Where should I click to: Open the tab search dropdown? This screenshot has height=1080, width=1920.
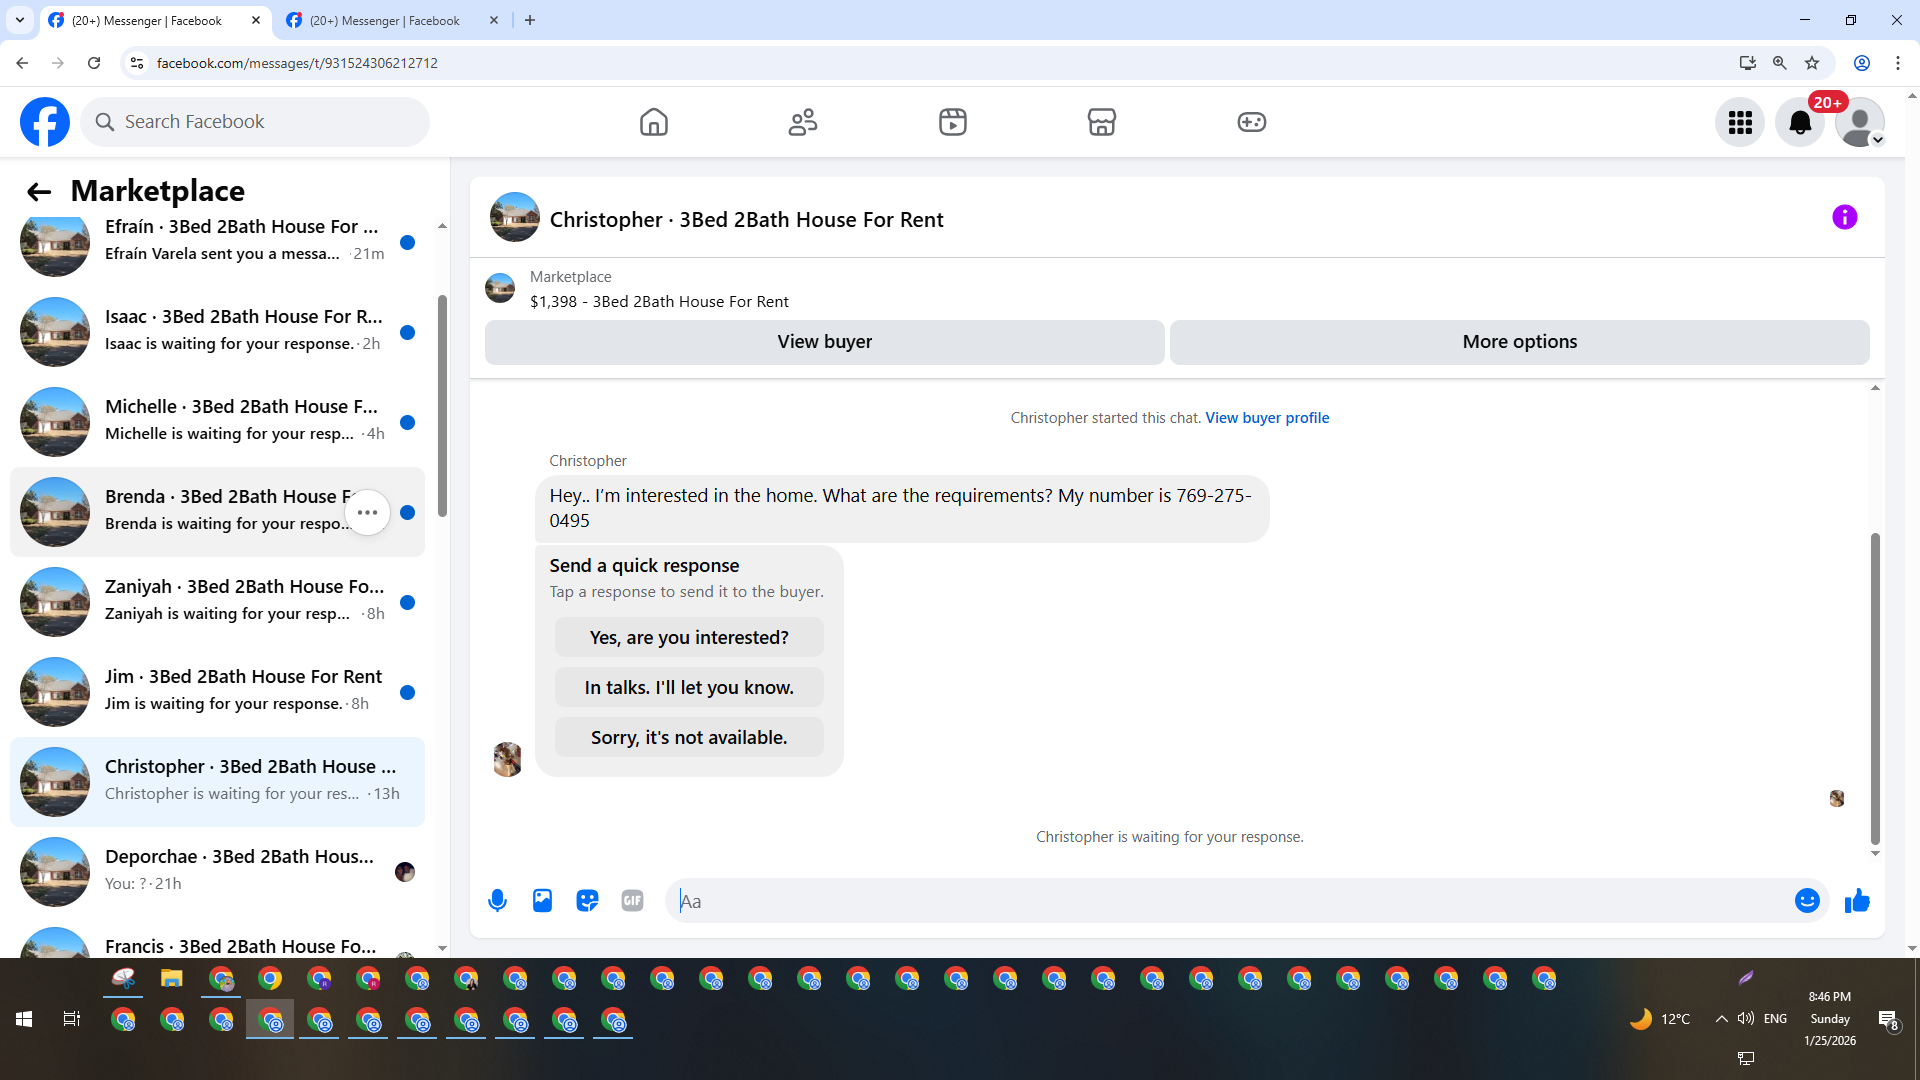(x=20, y=20)
